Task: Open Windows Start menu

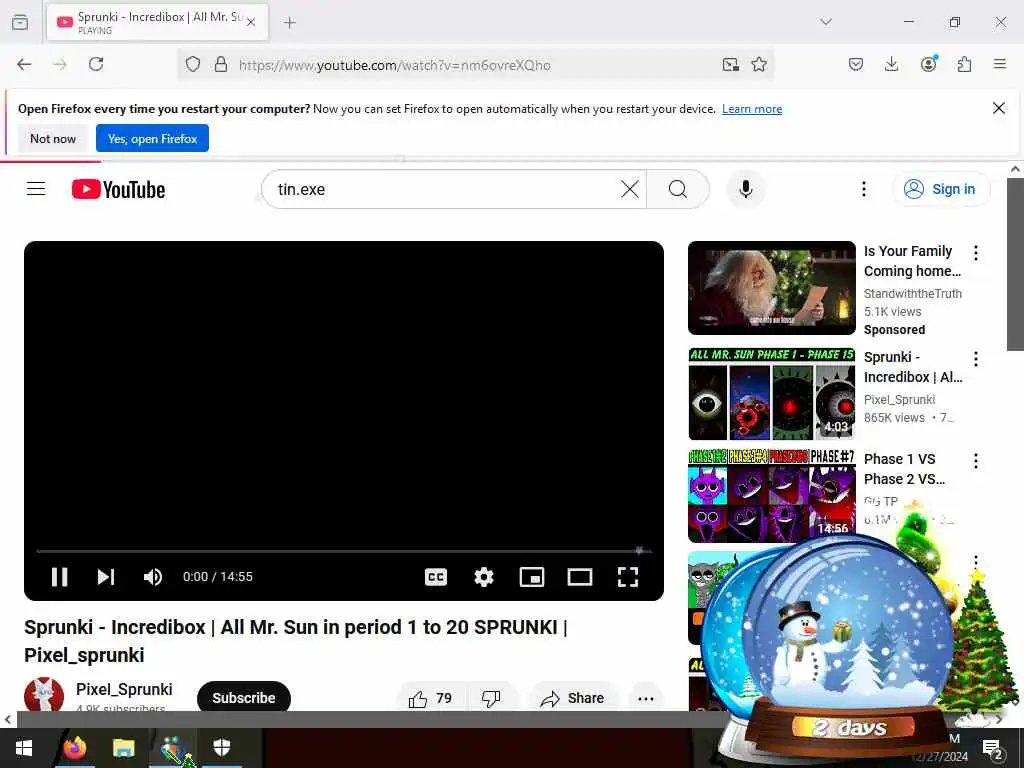Action: 24,748
